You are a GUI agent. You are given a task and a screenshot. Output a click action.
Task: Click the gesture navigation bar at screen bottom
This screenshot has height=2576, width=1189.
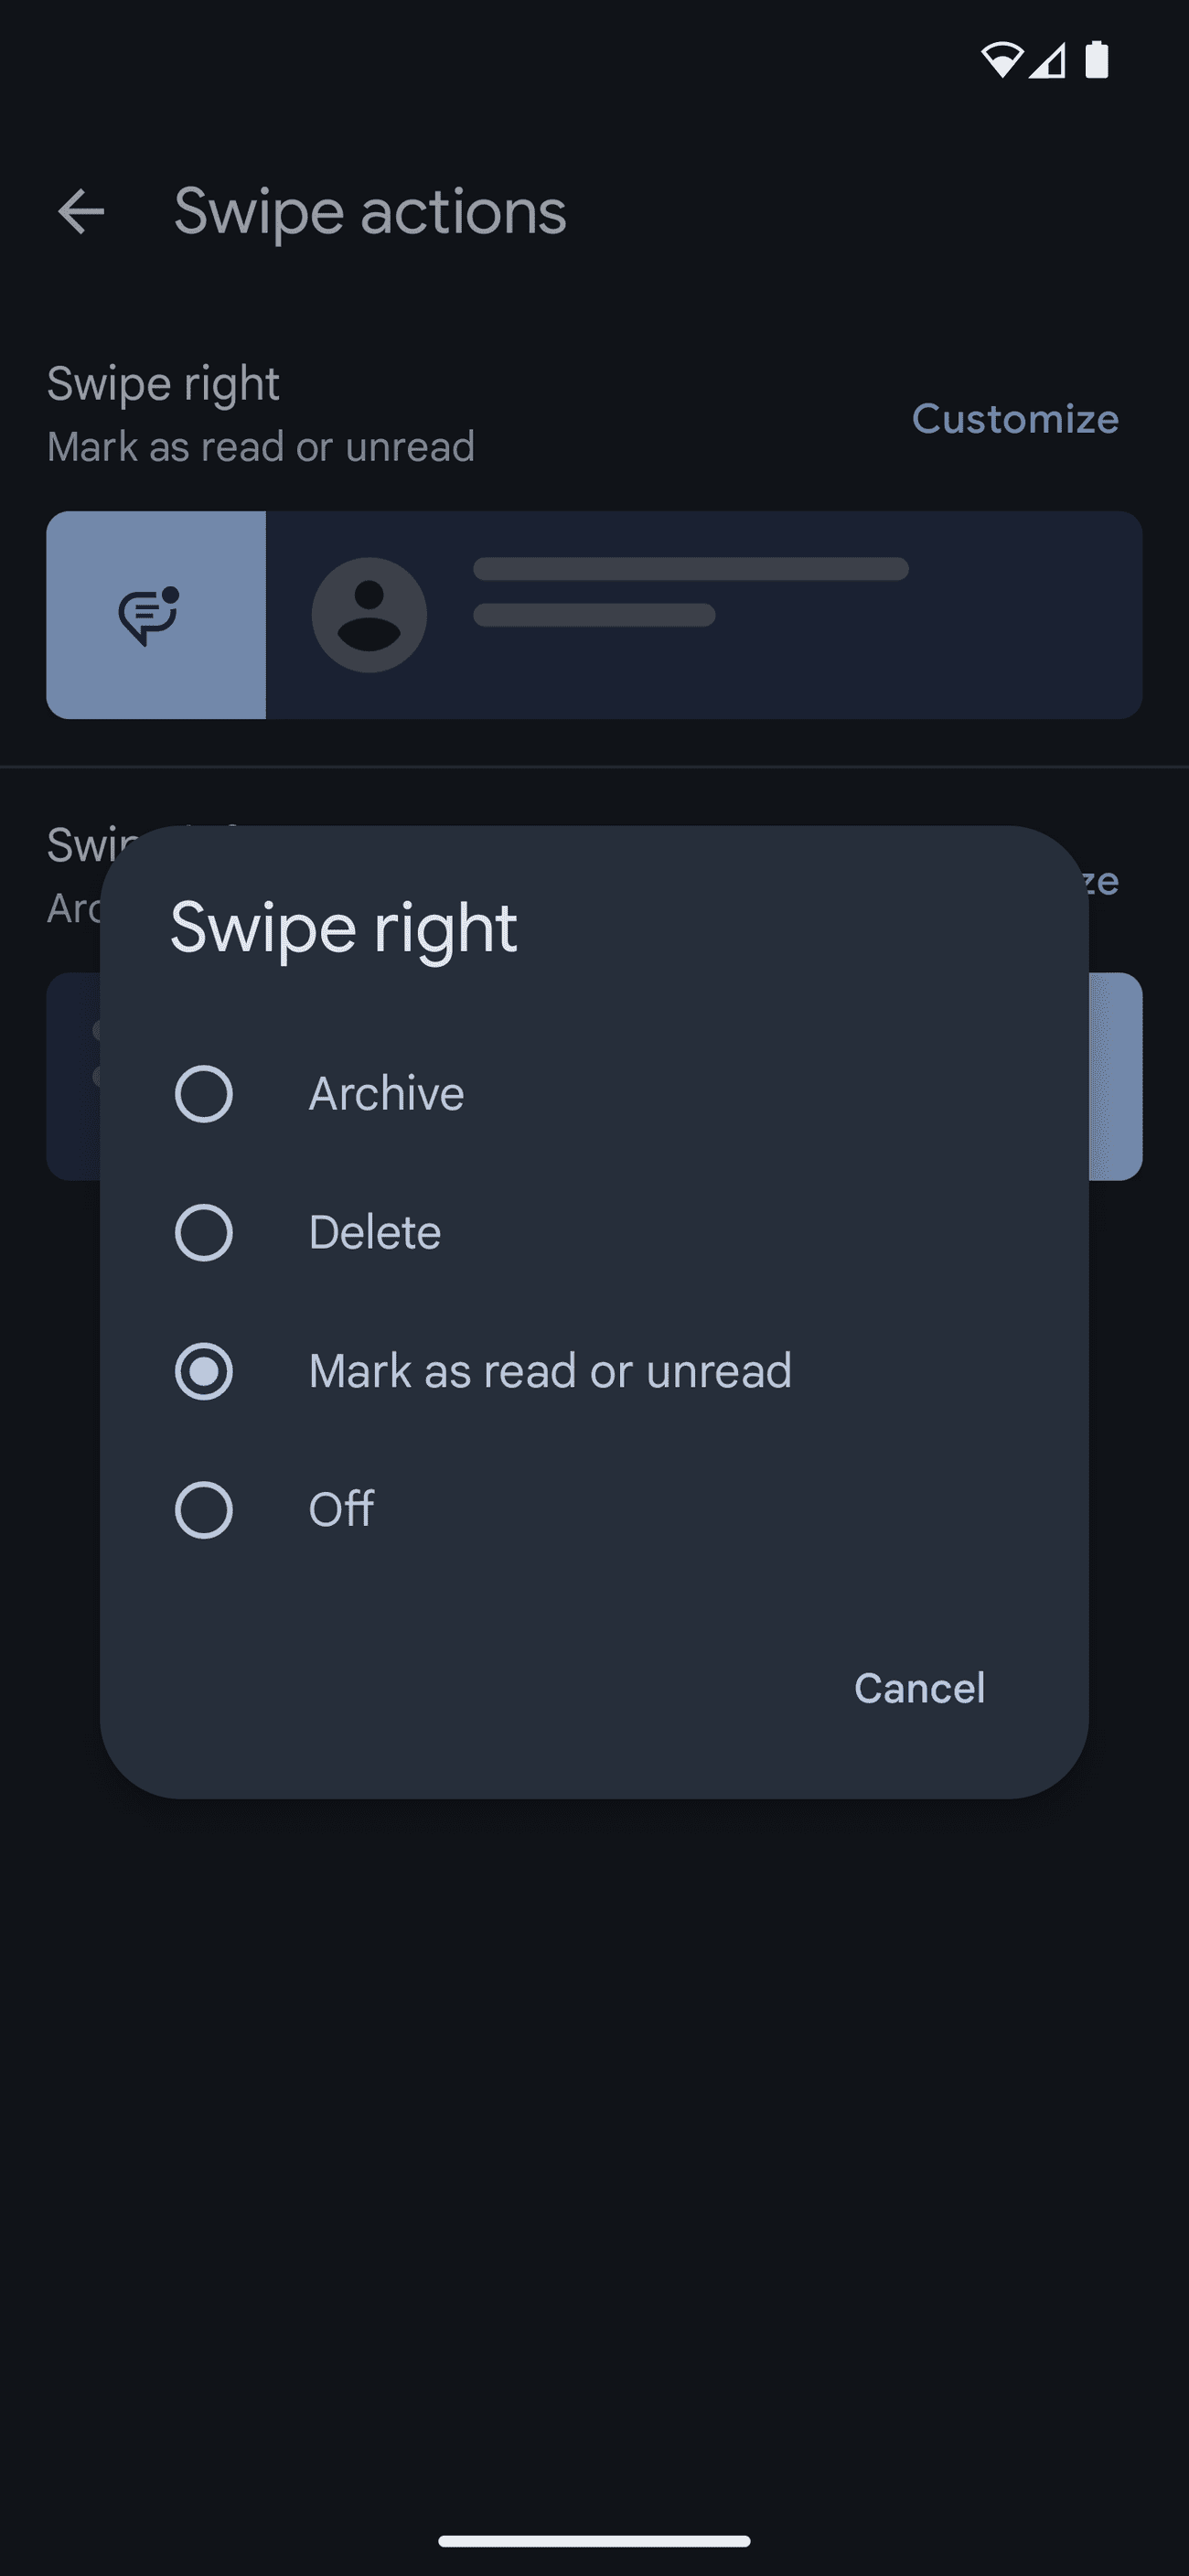click(x=594, y=2541)
